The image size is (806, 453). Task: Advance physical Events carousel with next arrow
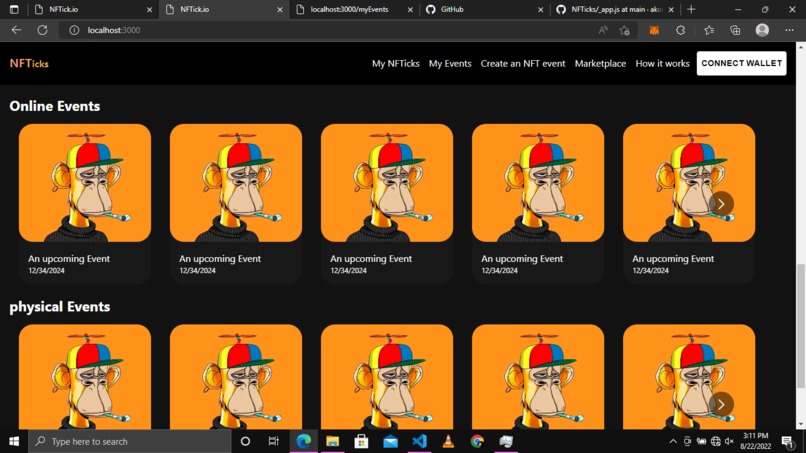(721, 405)
